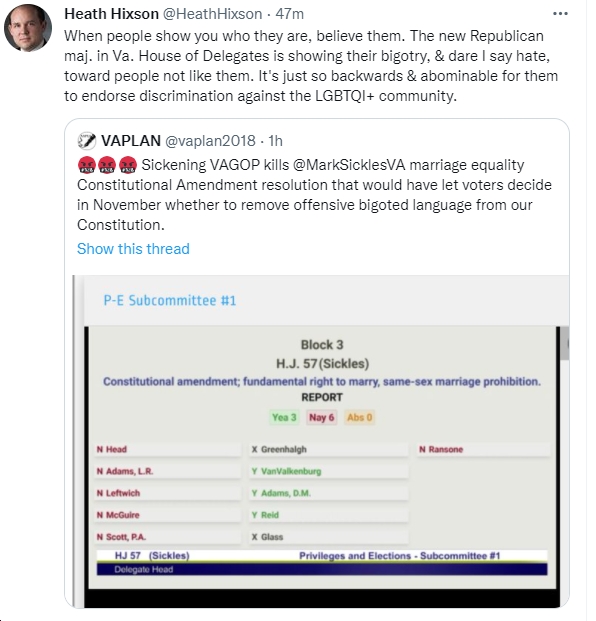Click Show this thread
Viewport: 596px width, 621px height.
[133, 249]
